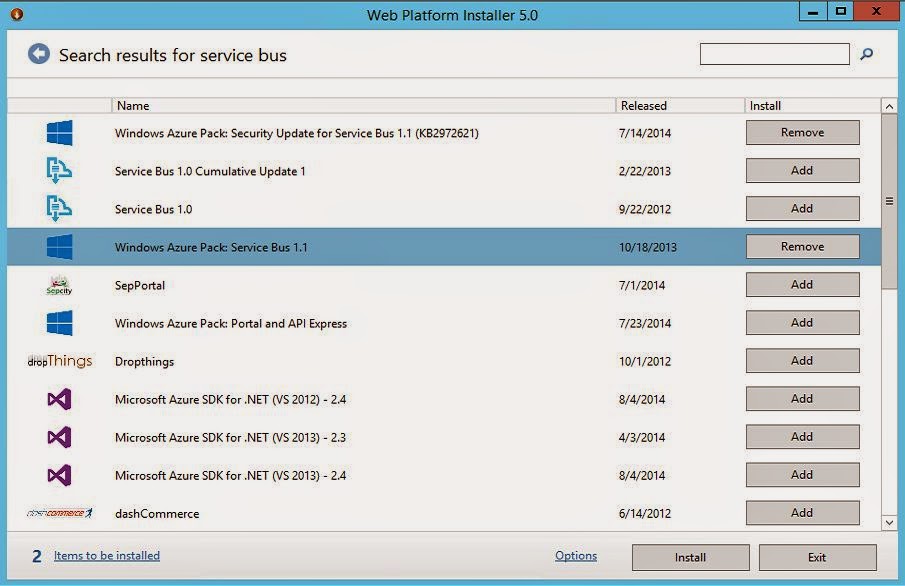Click the Exit button

817,557
